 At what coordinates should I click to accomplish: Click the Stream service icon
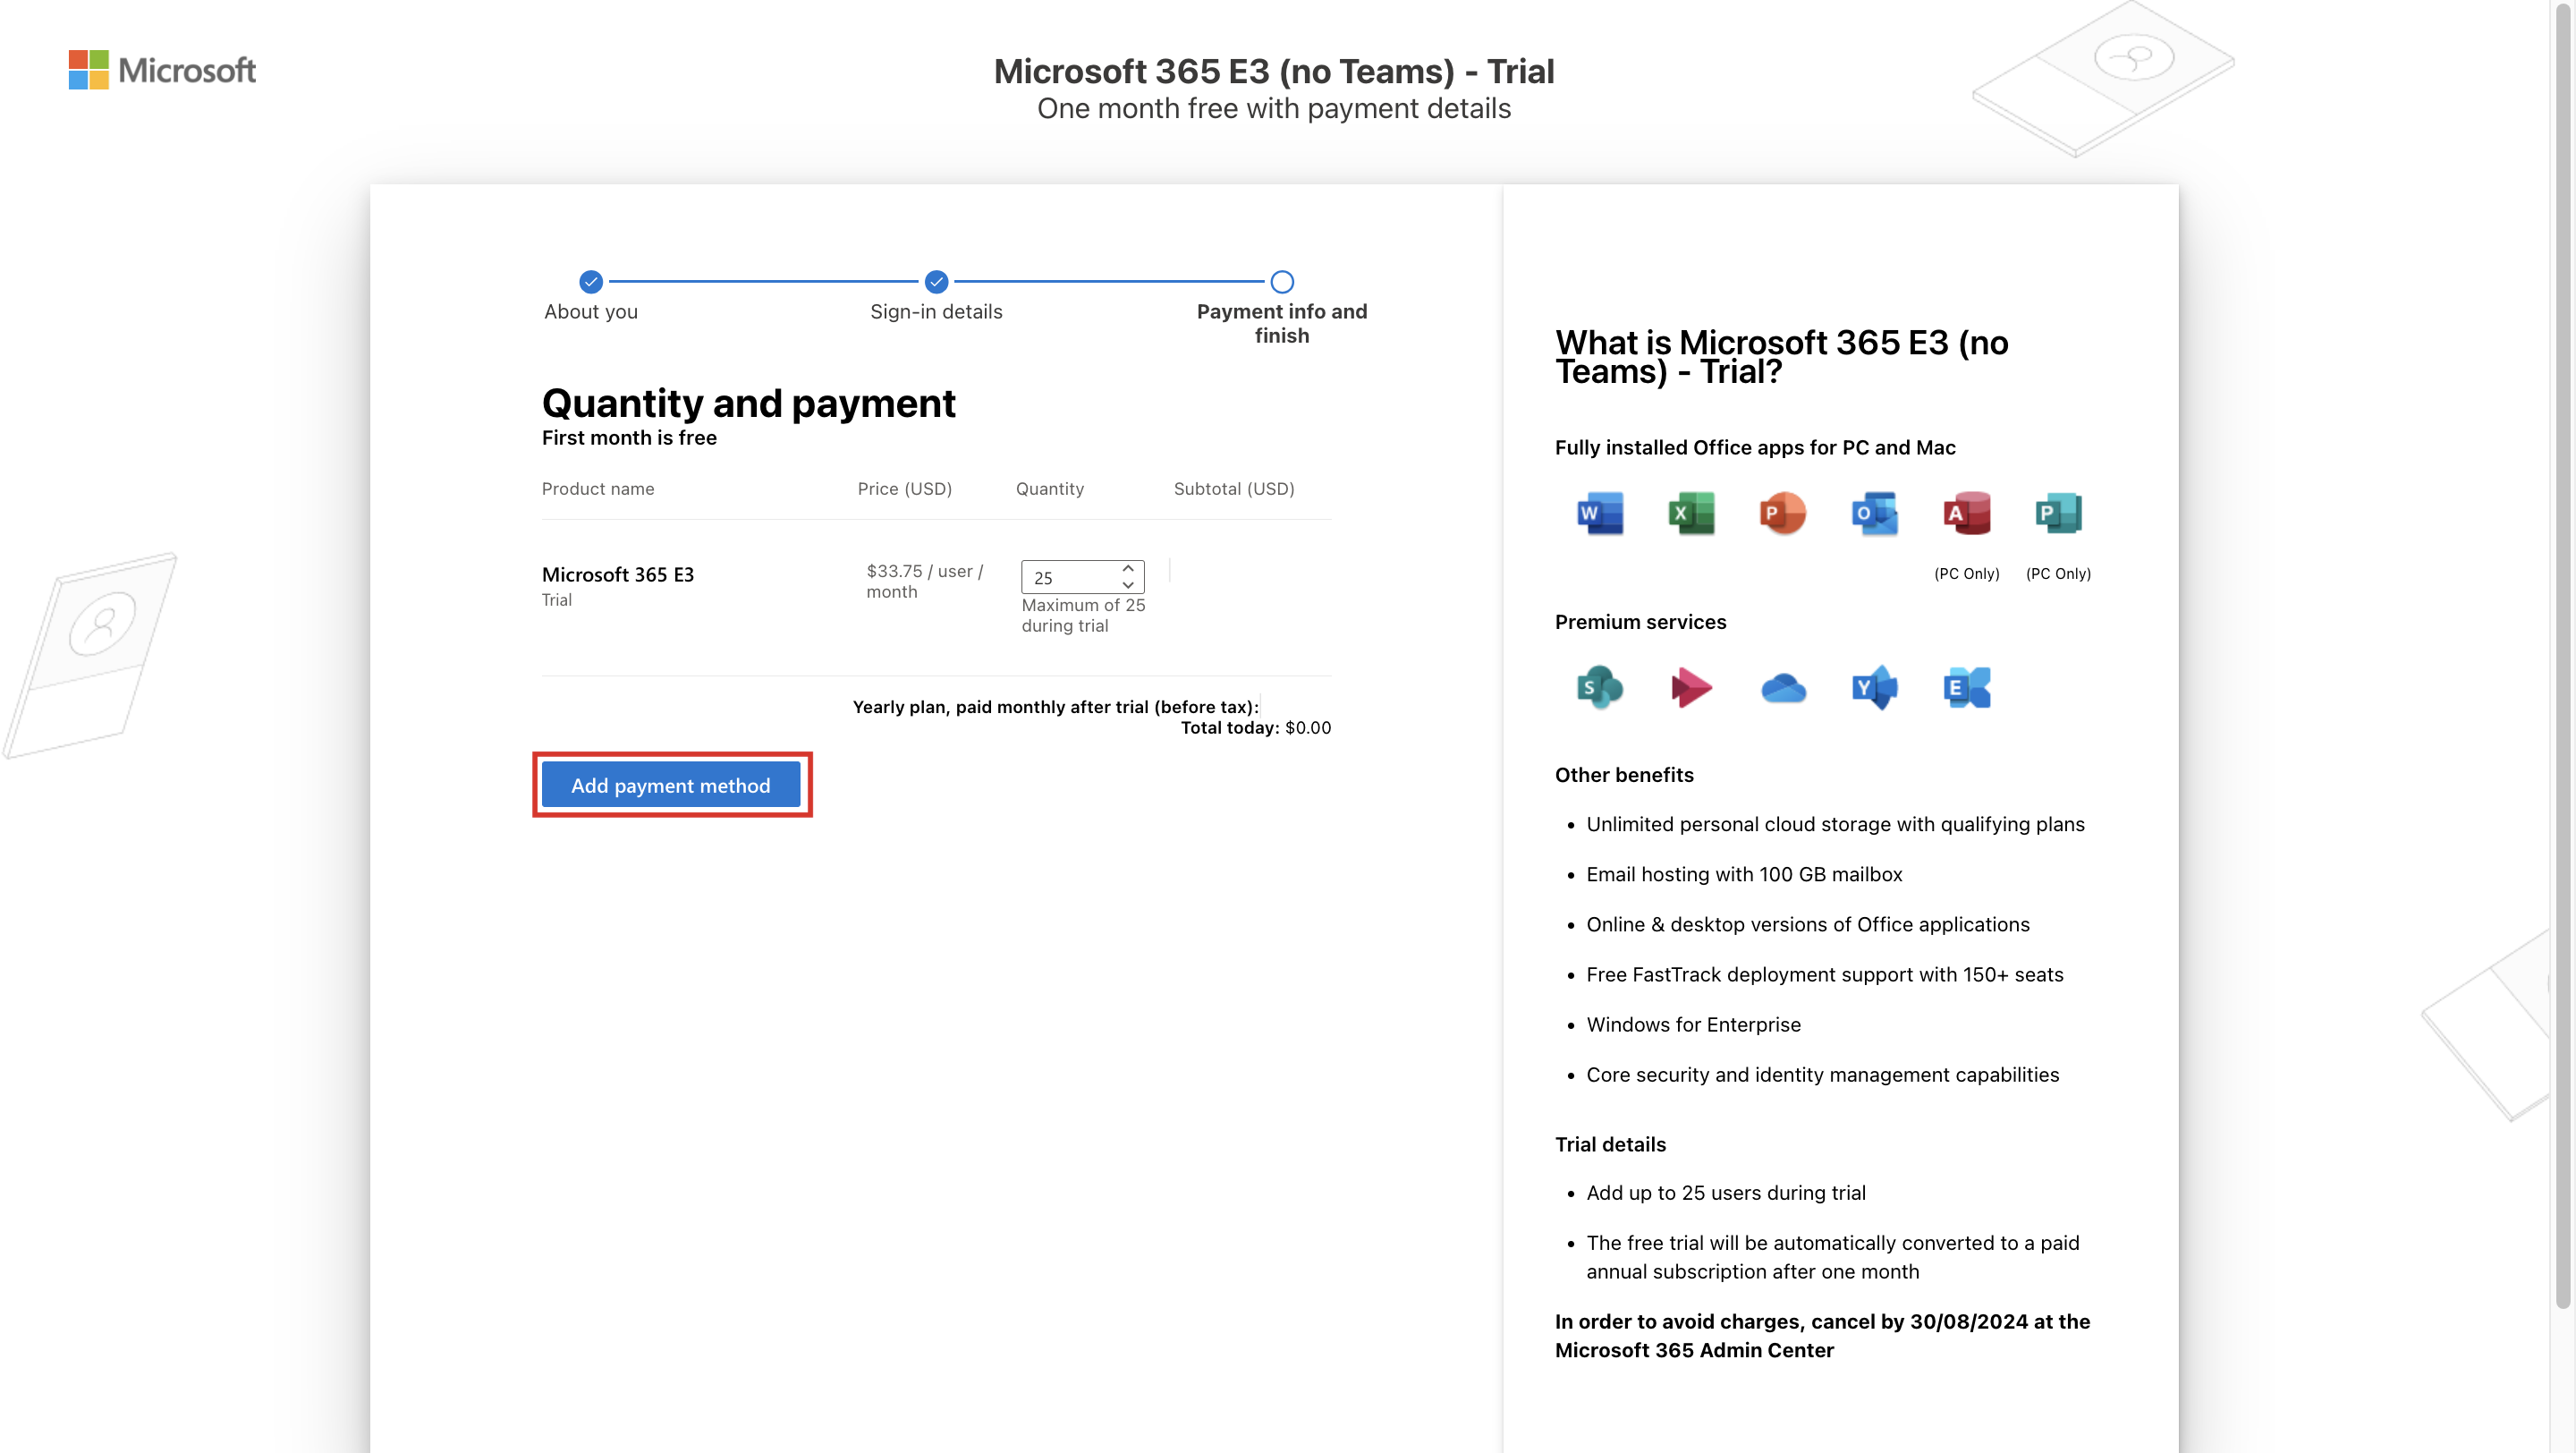[x=1691, y=687]
